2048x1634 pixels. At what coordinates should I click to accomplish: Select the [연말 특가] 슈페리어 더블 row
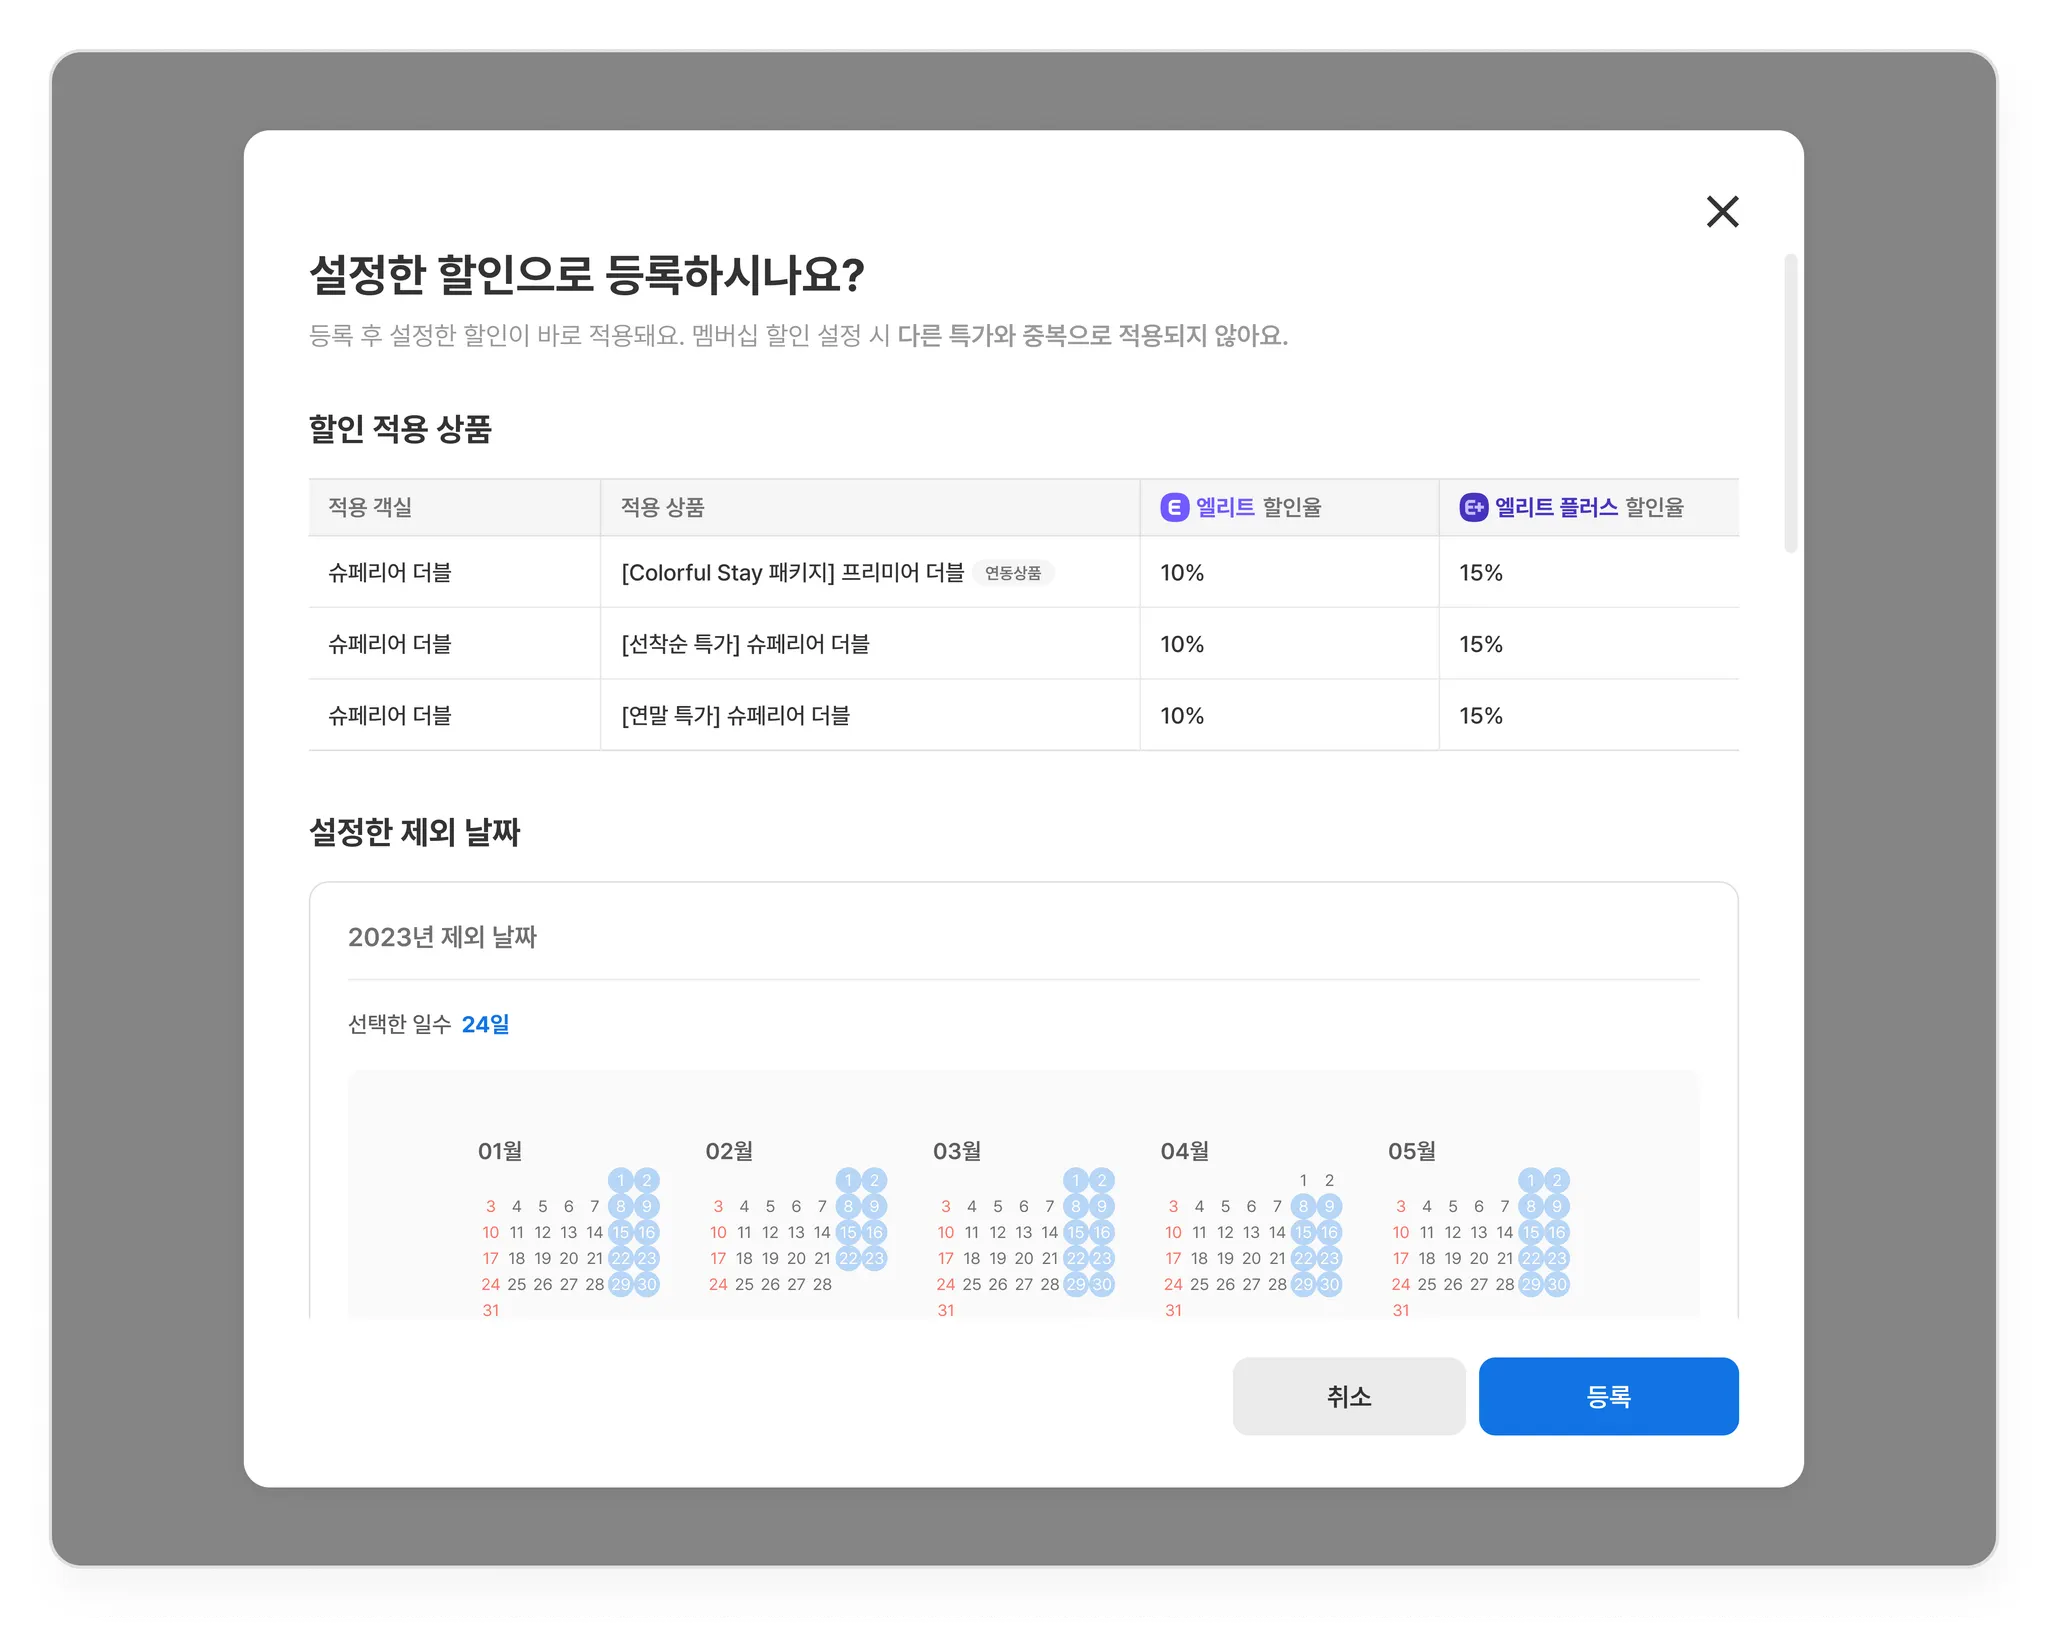735,716
